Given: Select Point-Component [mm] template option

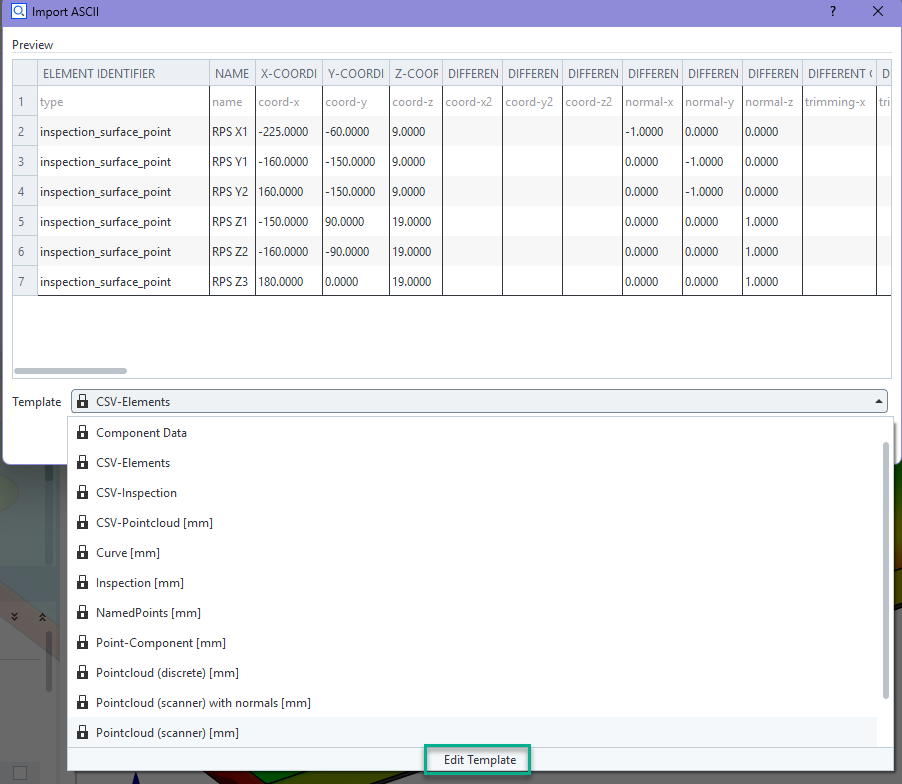Looking at the screenshot, I should [160, 643].
